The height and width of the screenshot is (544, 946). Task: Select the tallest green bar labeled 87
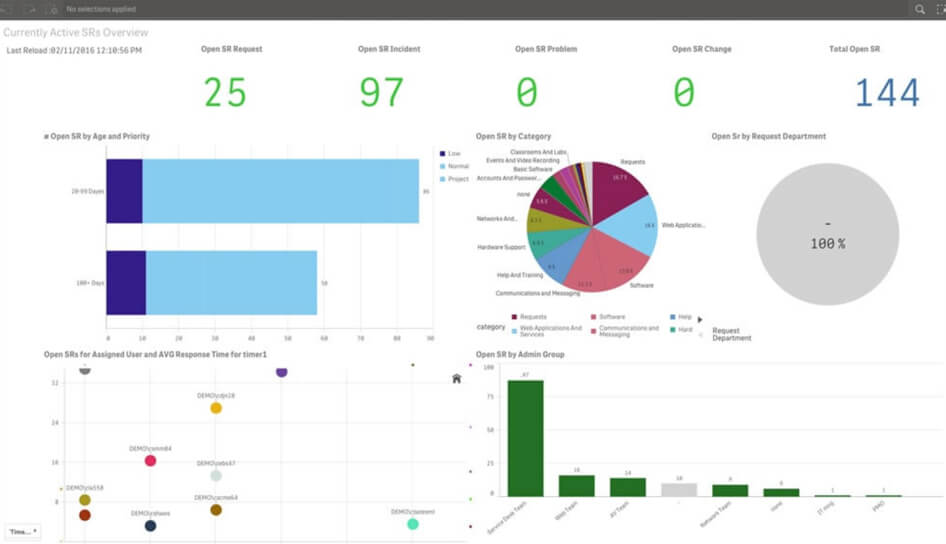pos(525,438)
